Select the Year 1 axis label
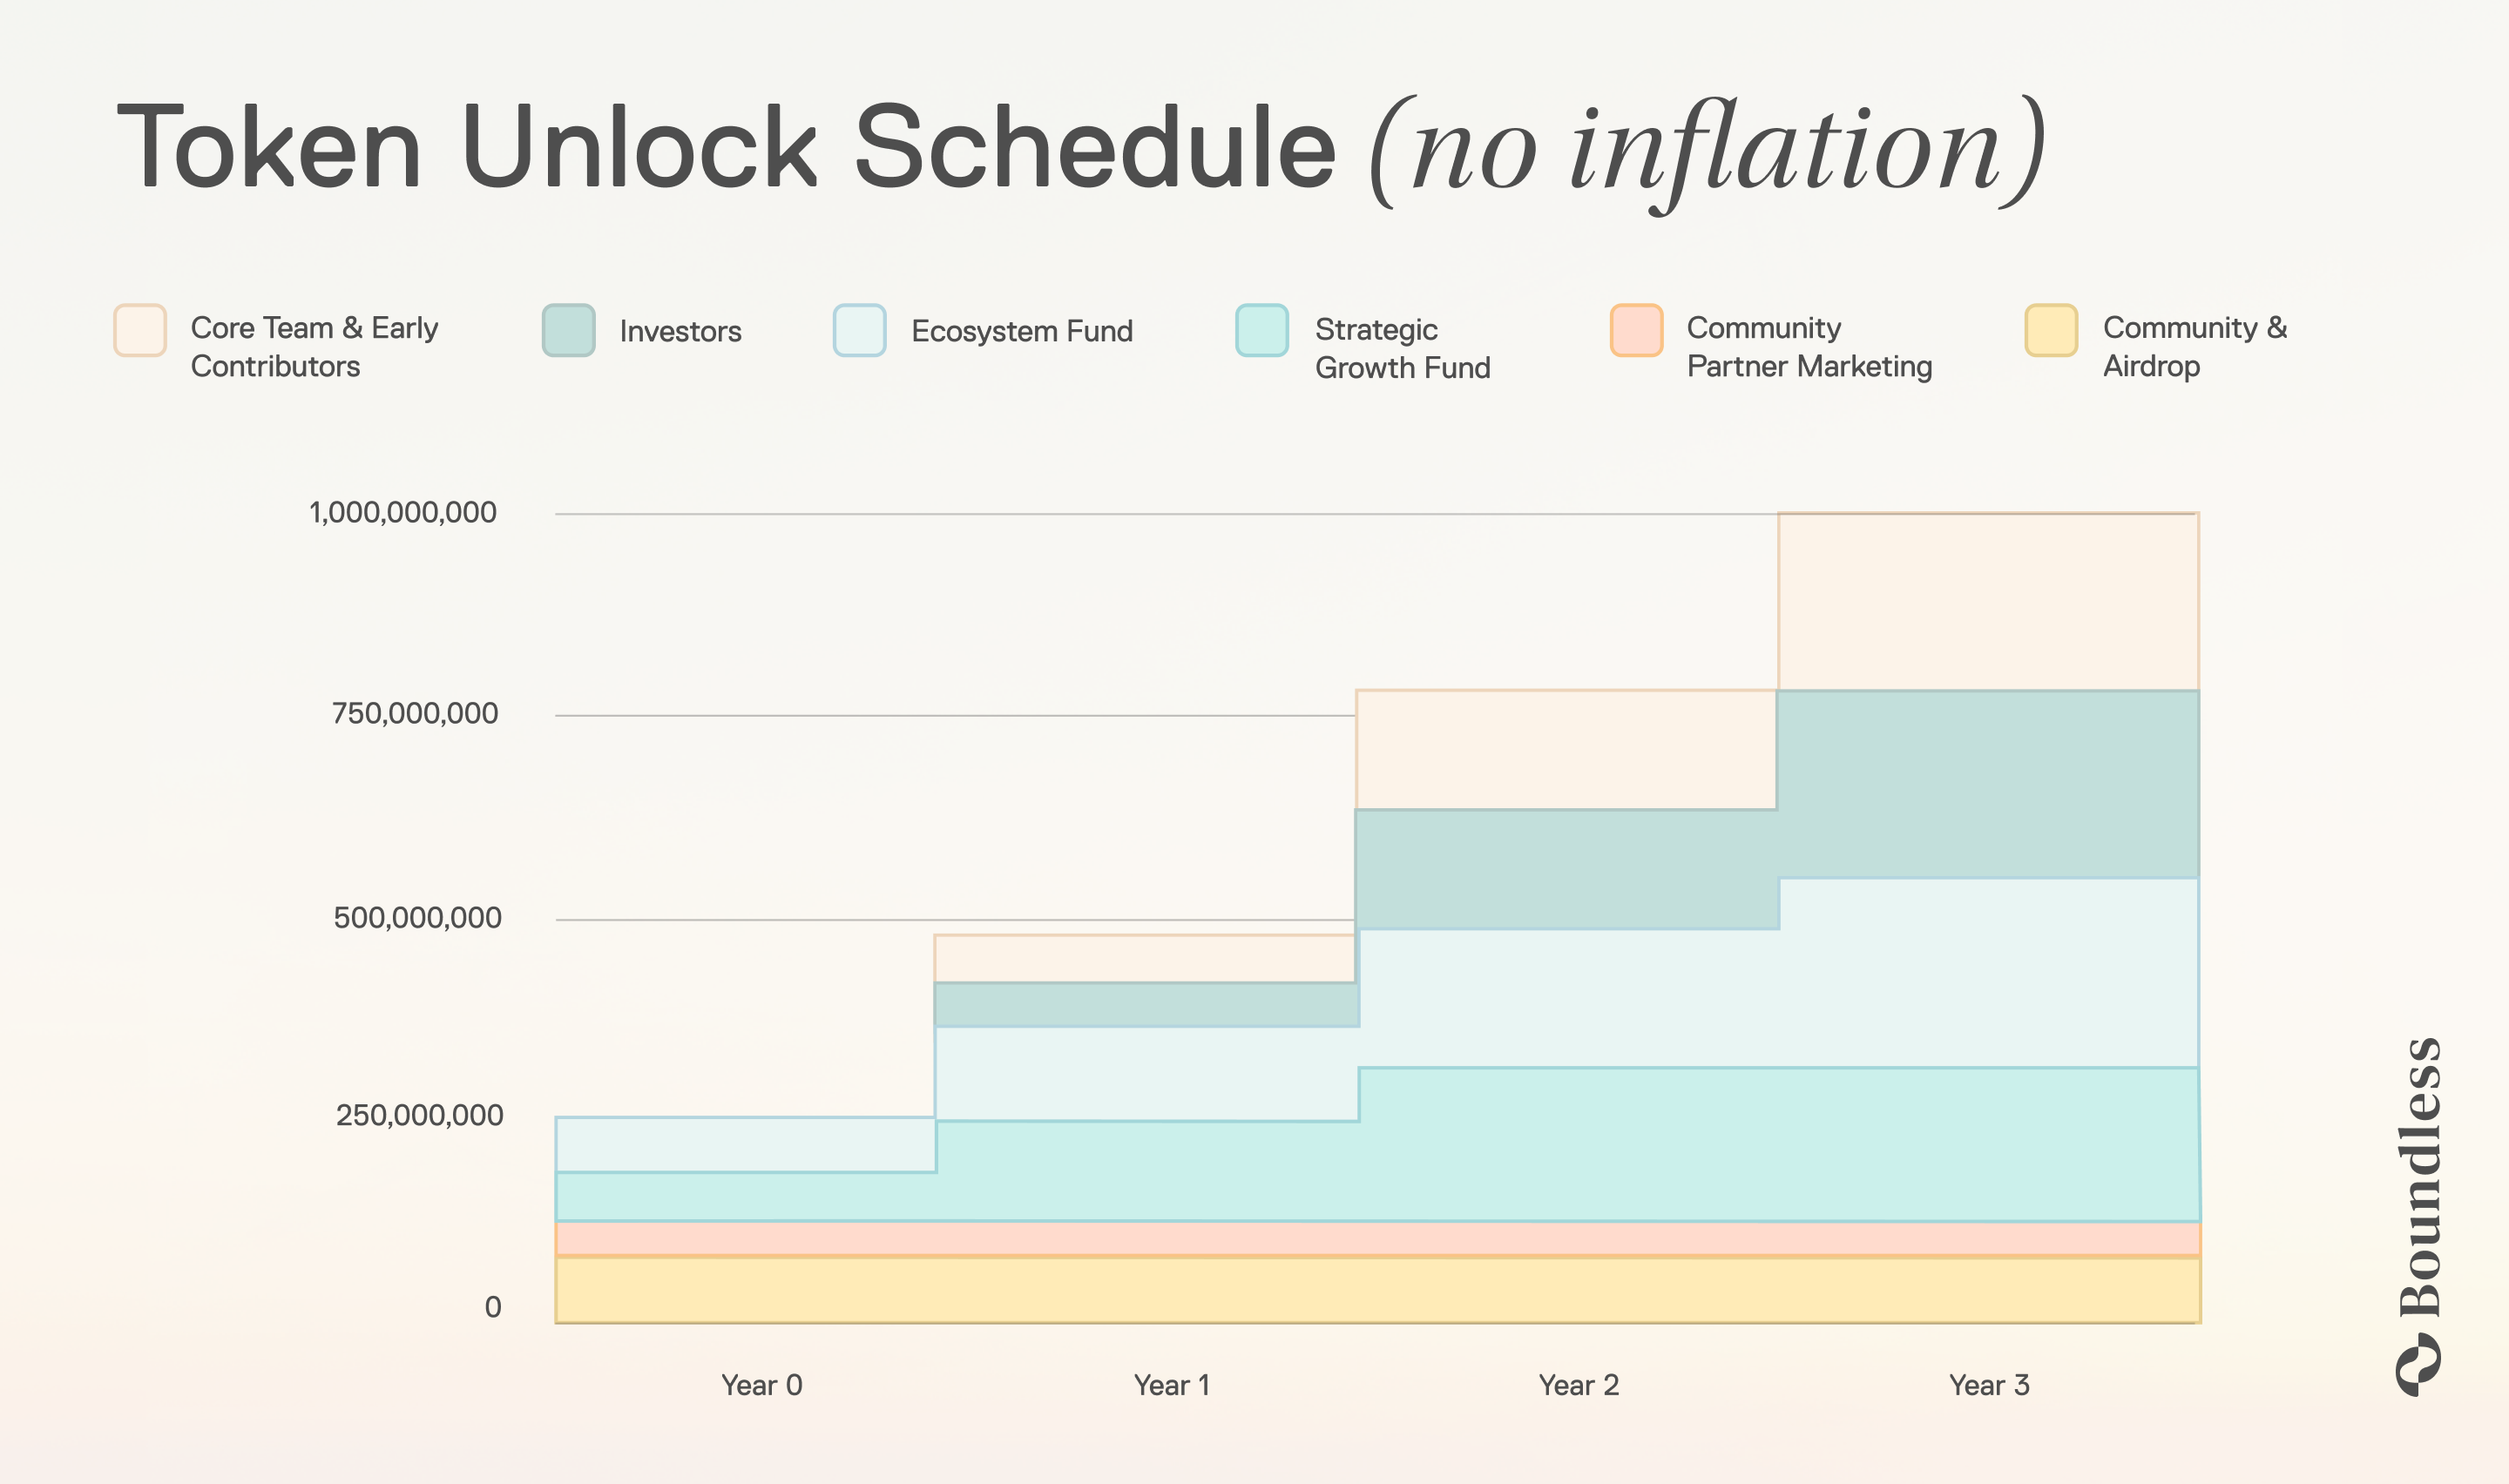The width and height of the screenshot is (2509, 1484). point(1171,1385)
